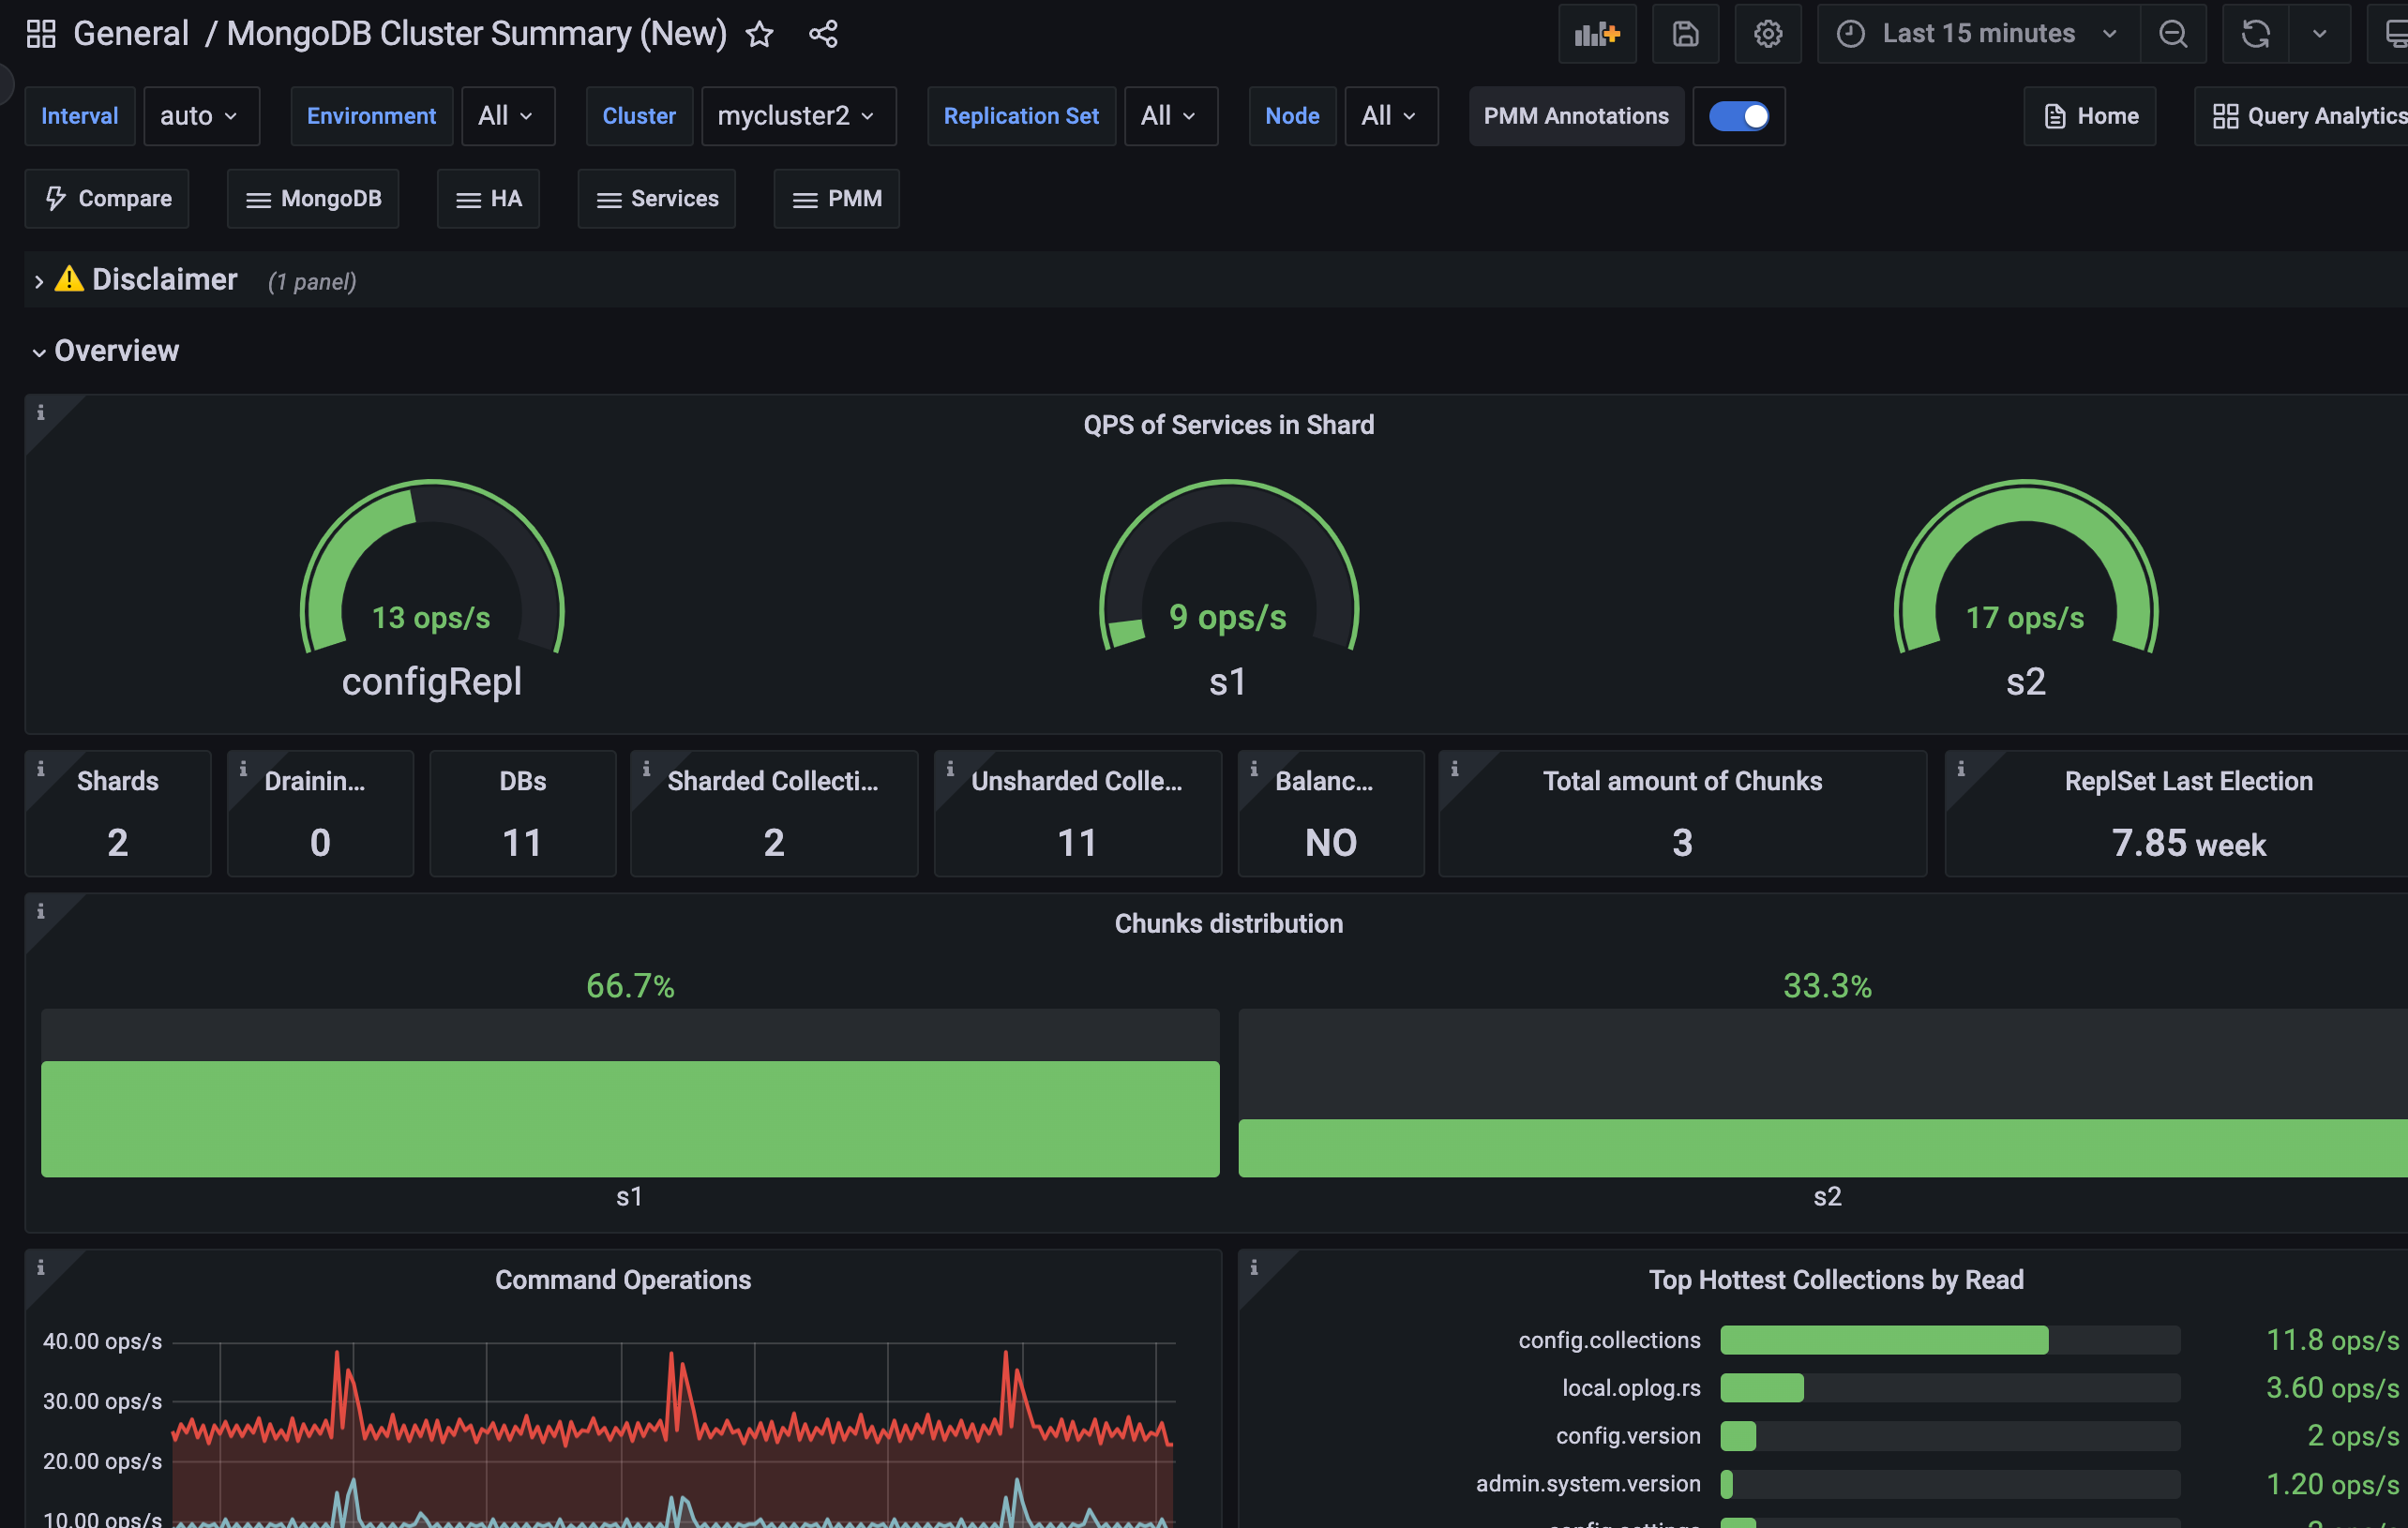Open the Cluster mycluster2 dropdown
The height and width of the screenshot is (1528, 2408).
[x=797, y=116]
